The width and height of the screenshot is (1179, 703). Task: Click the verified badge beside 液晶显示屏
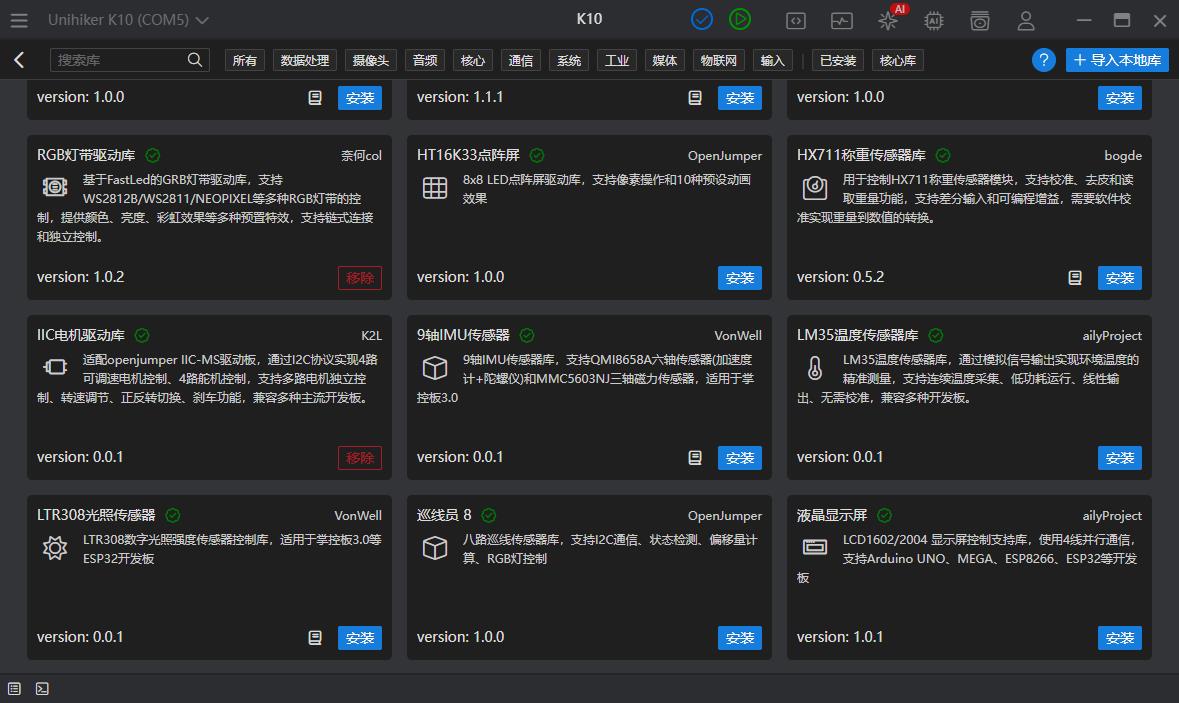884,515
